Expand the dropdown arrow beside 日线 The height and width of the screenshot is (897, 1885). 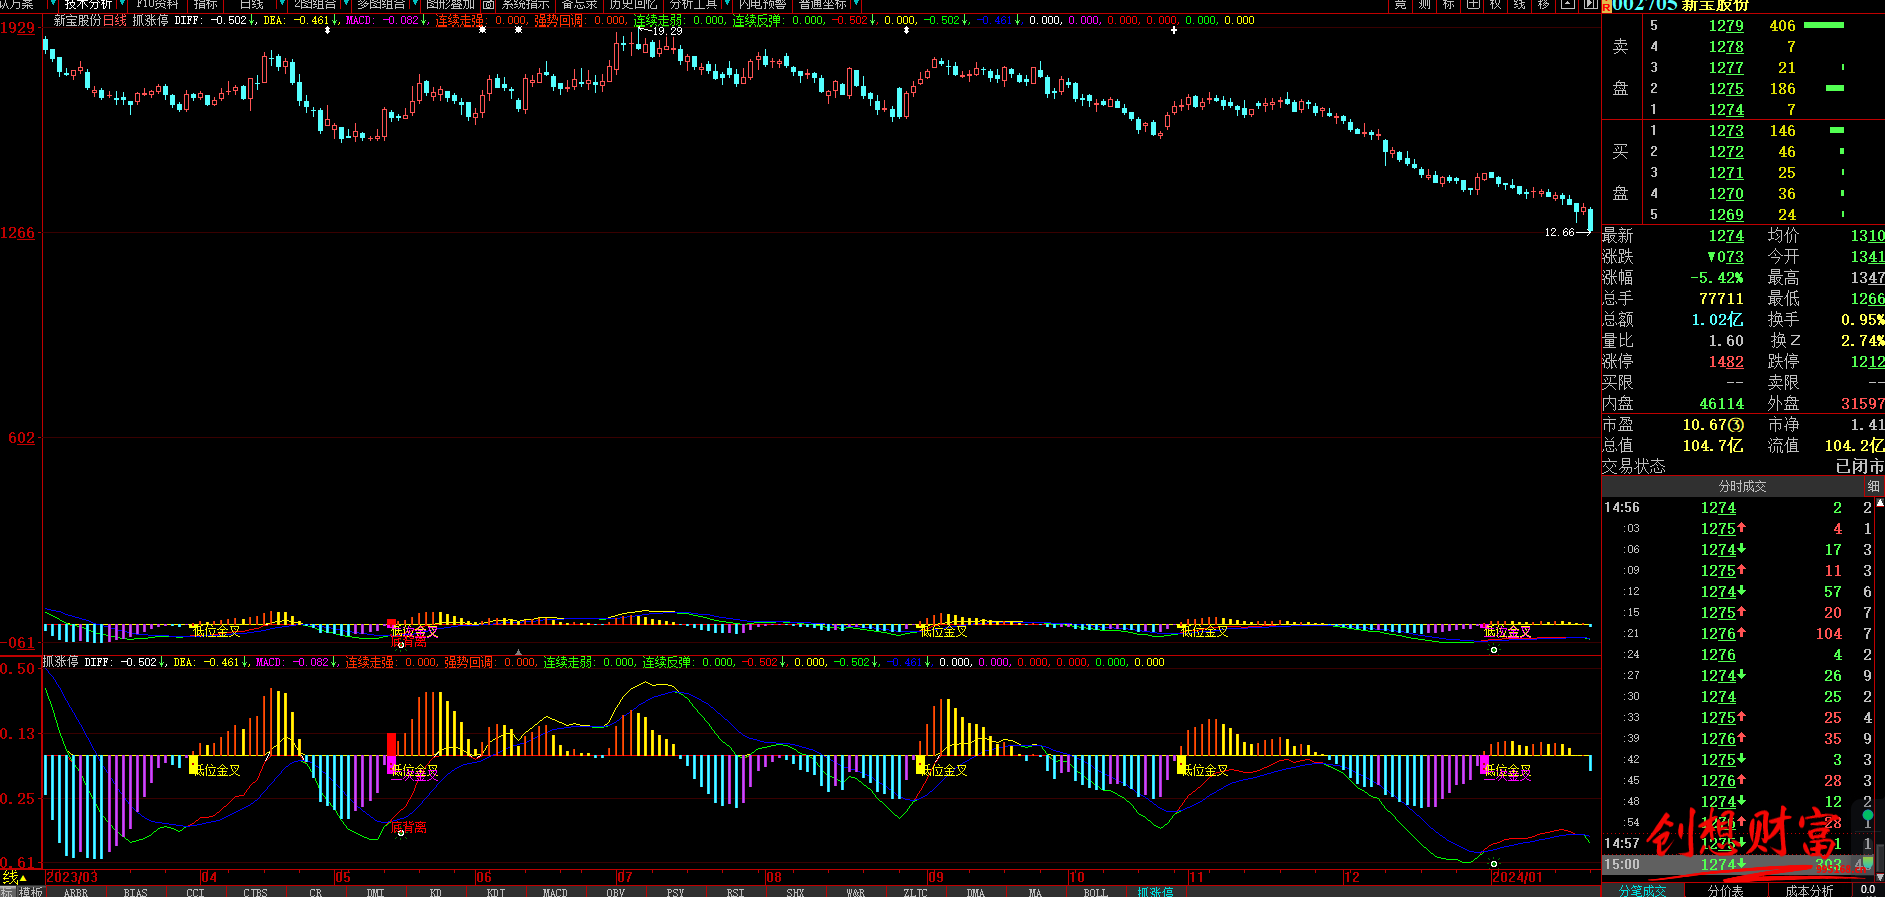(281, 5)
